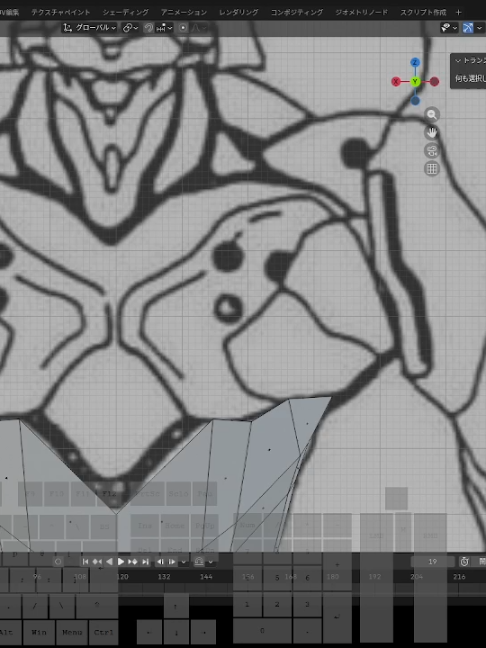The image size is (486, 648).
Task: Click the current frame field showing 19
Action: 433,562
